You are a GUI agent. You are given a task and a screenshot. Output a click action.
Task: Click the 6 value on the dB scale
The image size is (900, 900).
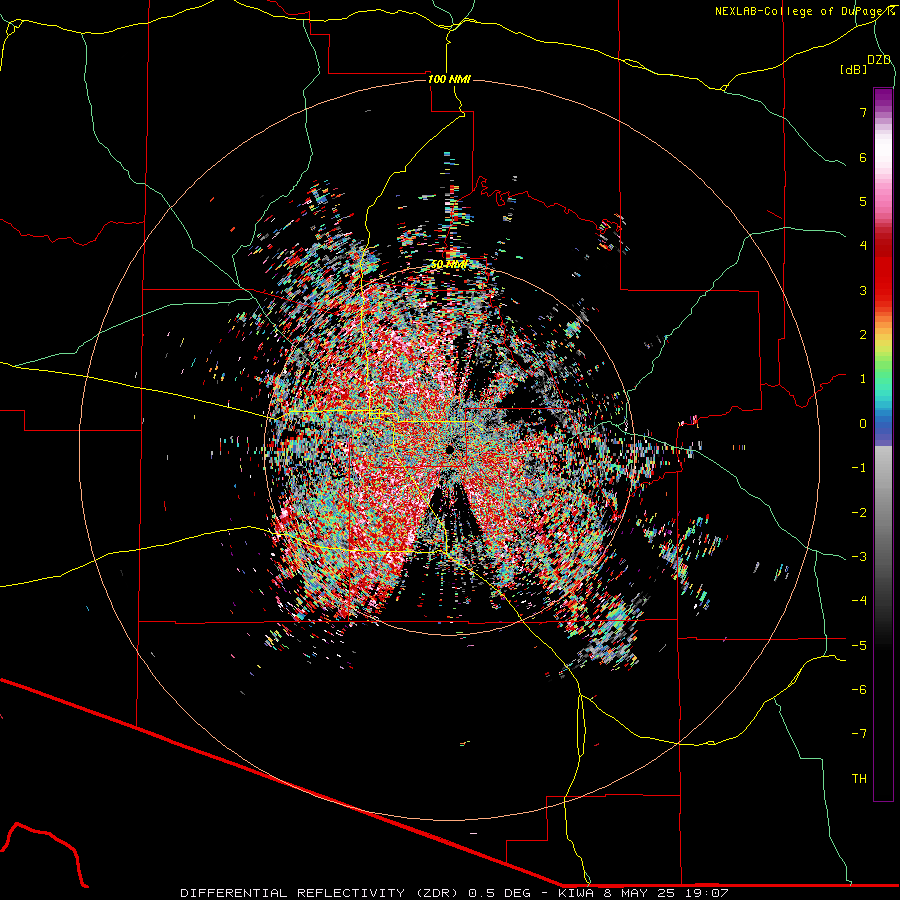(863, 157)
